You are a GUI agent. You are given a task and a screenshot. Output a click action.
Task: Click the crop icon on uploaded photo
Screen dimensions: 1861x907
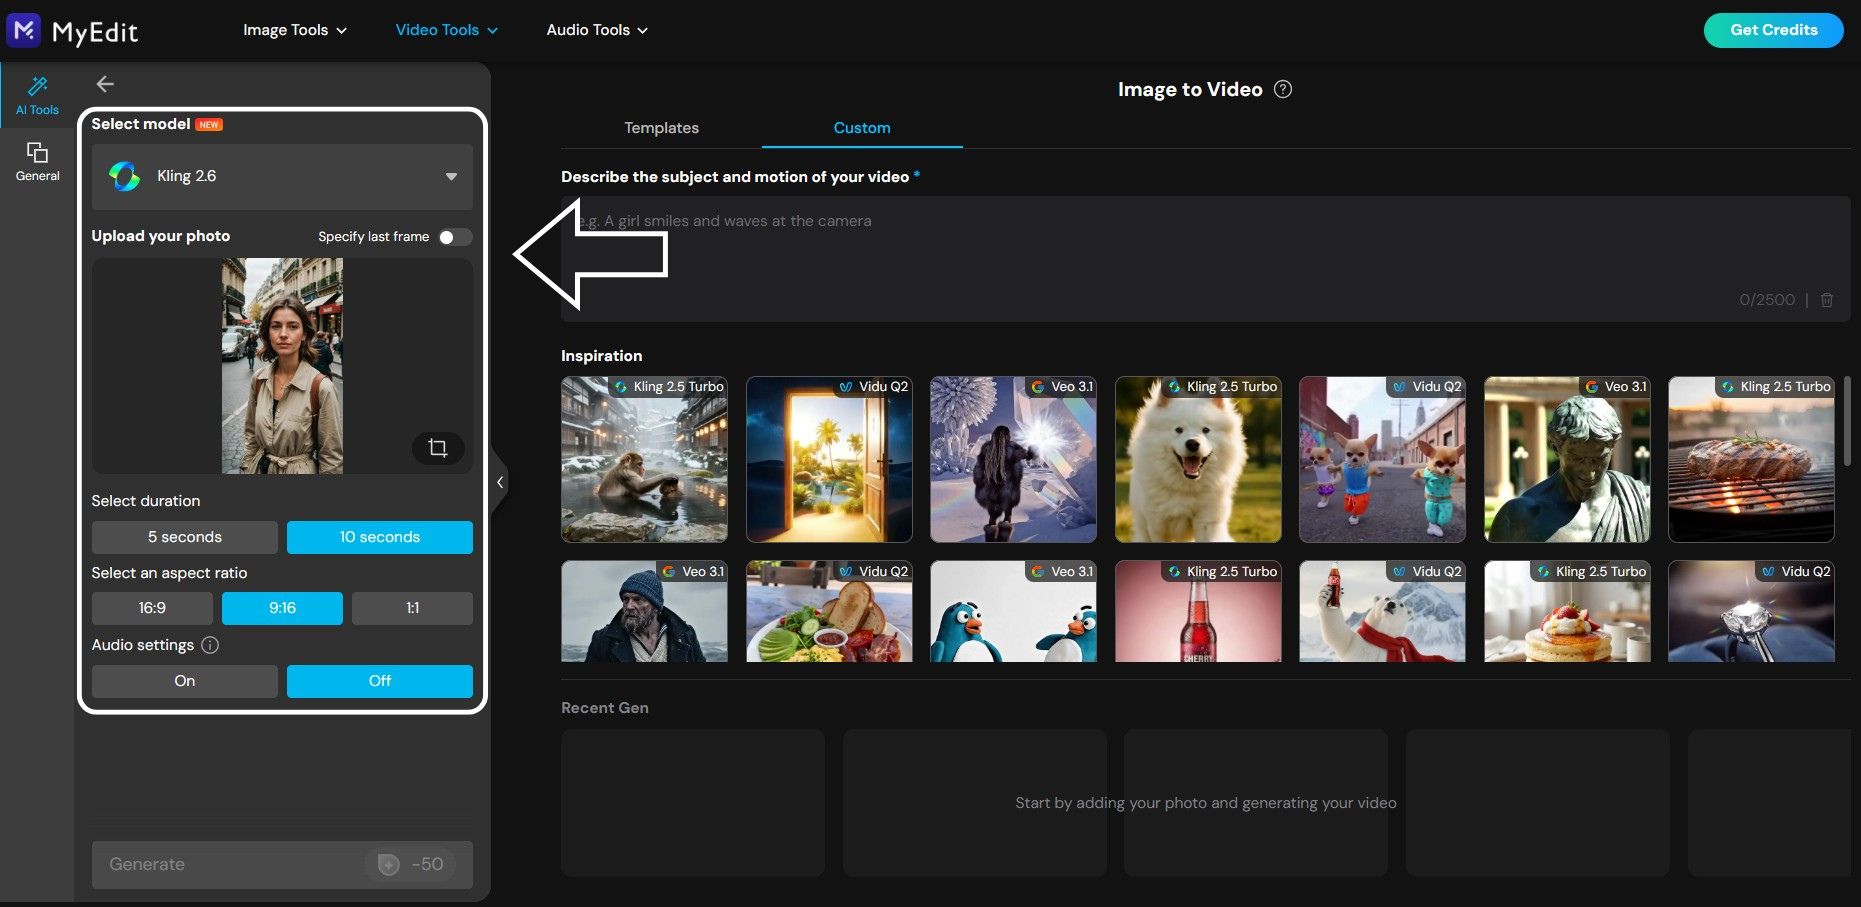[x=438, y=447]
